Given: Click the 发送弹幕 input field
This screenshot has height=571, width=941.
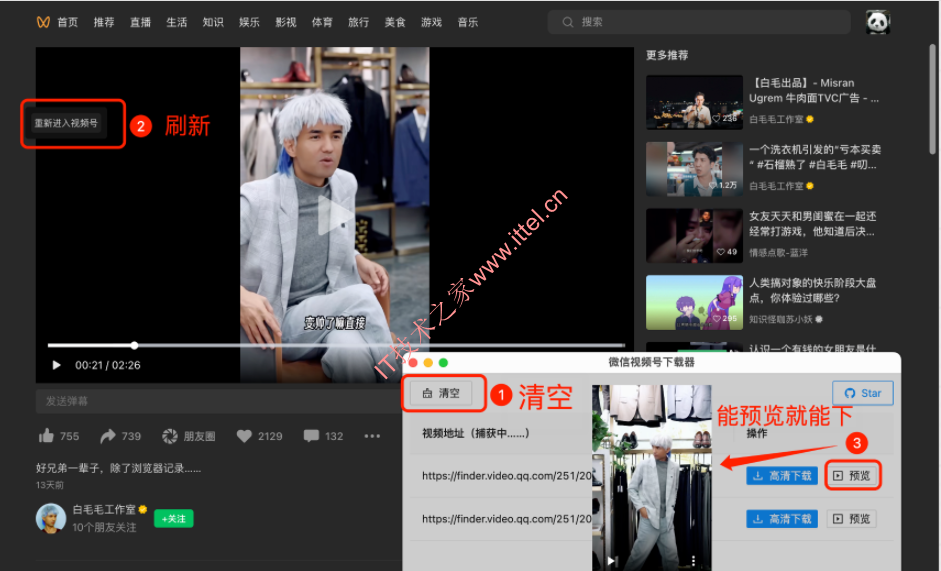Looking at the screenshot, I should 219,401.
